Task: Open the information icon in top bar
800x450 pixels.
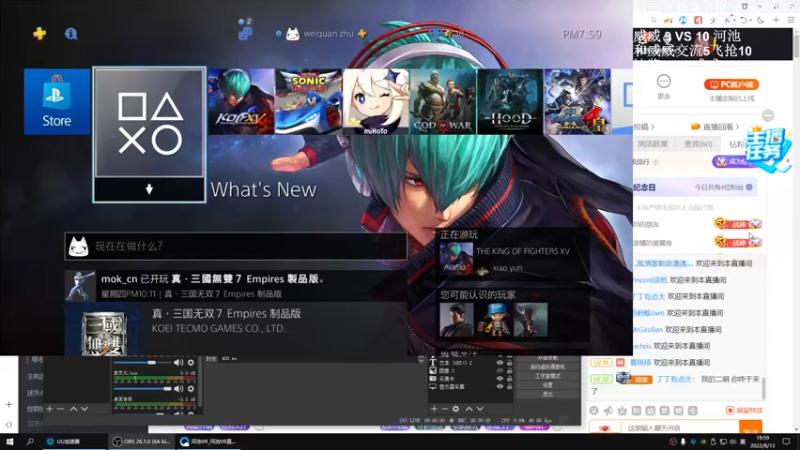Action: pyautogui.click(x=71, y=34)
